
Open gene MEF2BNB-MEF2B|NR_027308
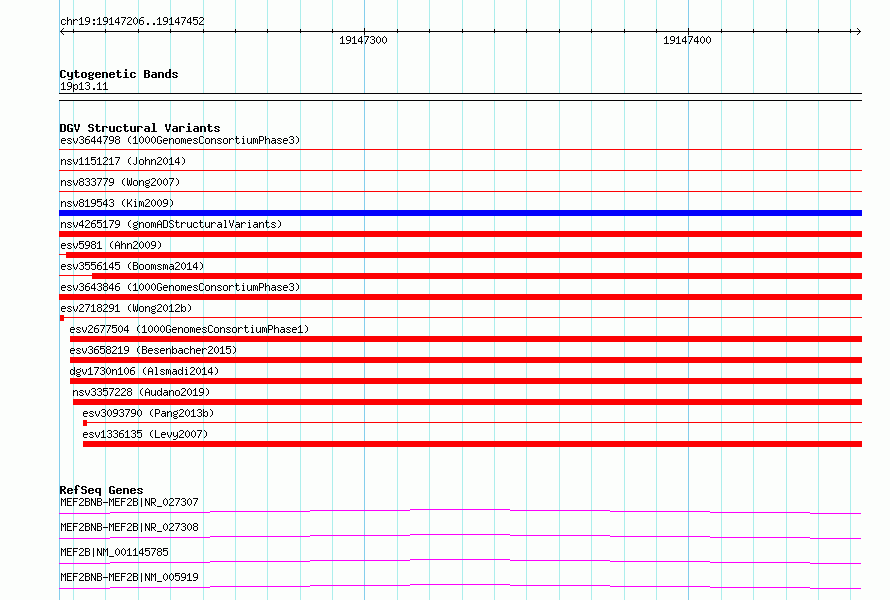click(x=129, y=527)
